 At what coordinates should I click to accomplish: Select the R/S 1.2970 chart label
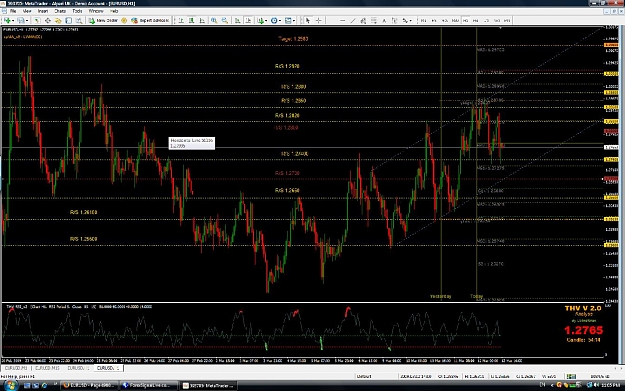coord(287,66)
